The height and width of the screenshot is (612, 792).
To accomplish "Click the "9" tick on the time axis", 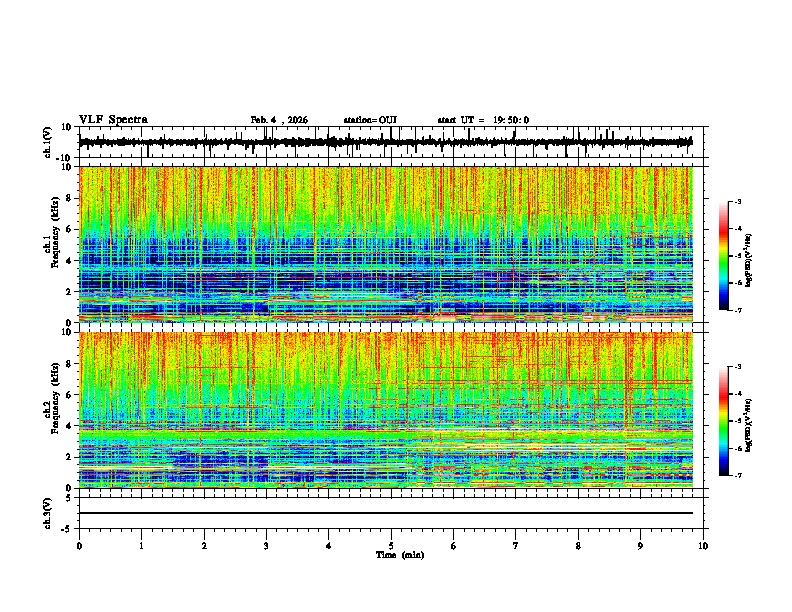I will tap(640, 546).
